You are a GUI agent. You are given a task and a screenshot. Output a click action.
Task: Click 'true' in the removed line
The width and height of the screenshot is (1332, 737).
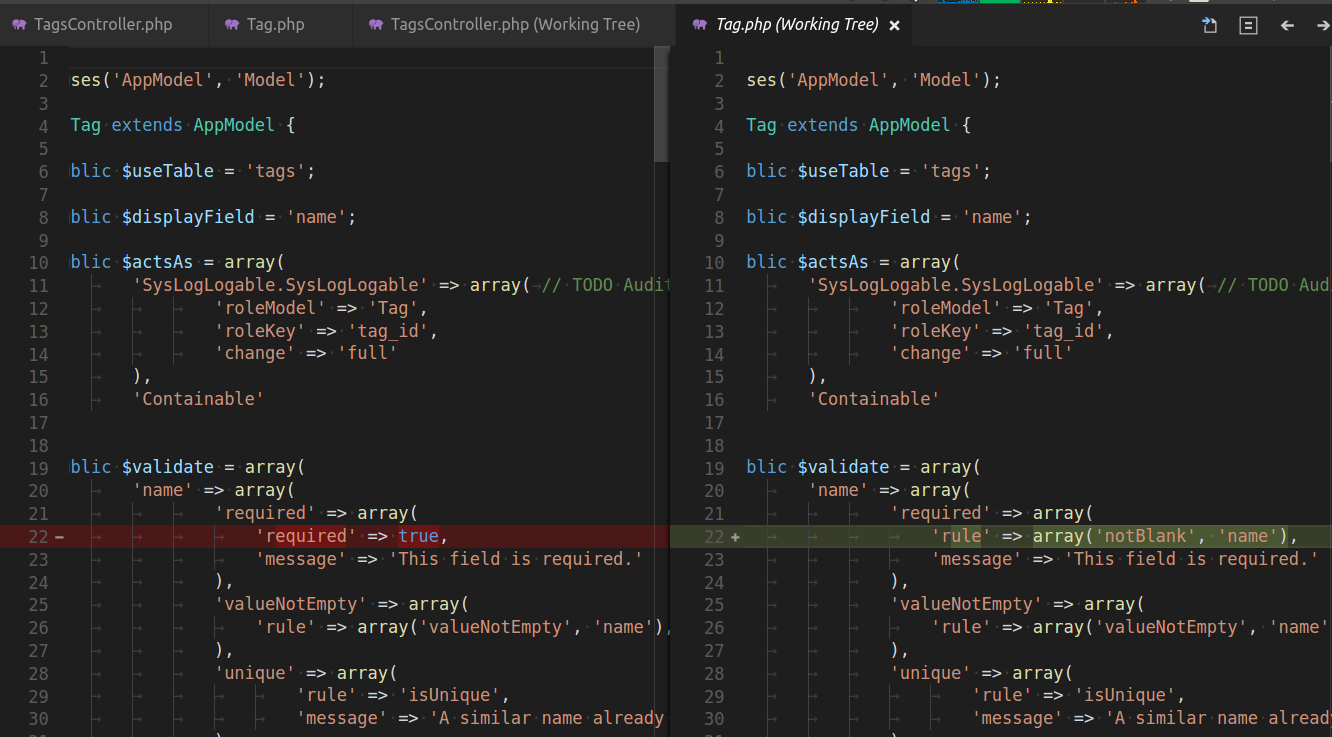coord(418,536)
